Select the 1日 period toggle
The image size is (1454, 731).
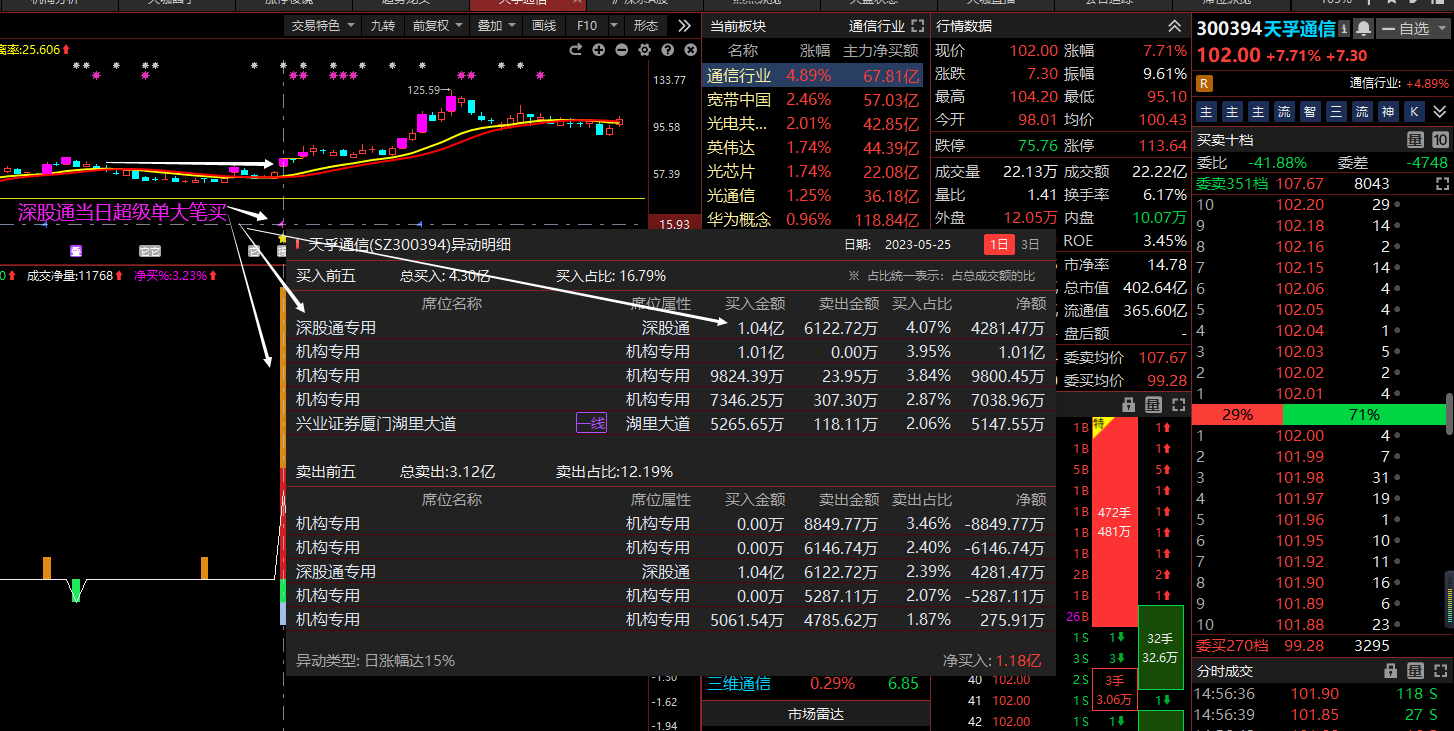click(x=999, y=244)
